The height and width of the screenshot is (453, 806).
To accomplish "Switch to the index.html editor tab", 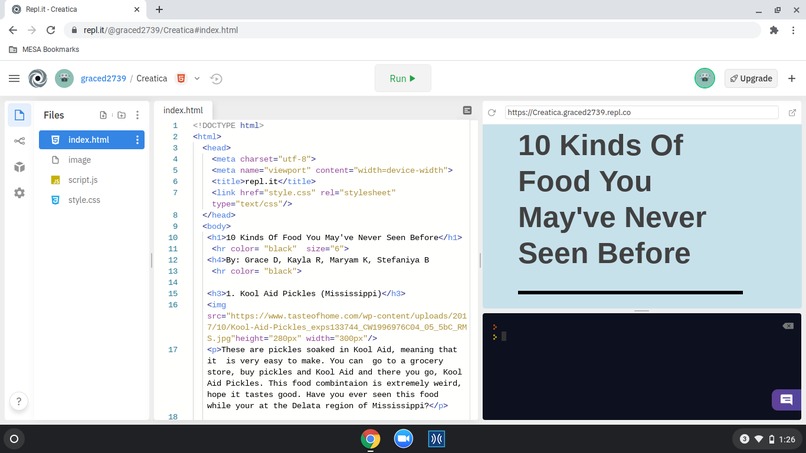I will pyautogui.click(x=183, y=110).
